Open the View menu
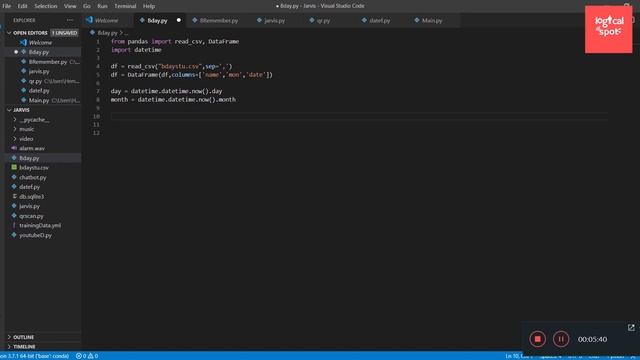This screenshot has width=640, height=360. click(x=70, y=6)
